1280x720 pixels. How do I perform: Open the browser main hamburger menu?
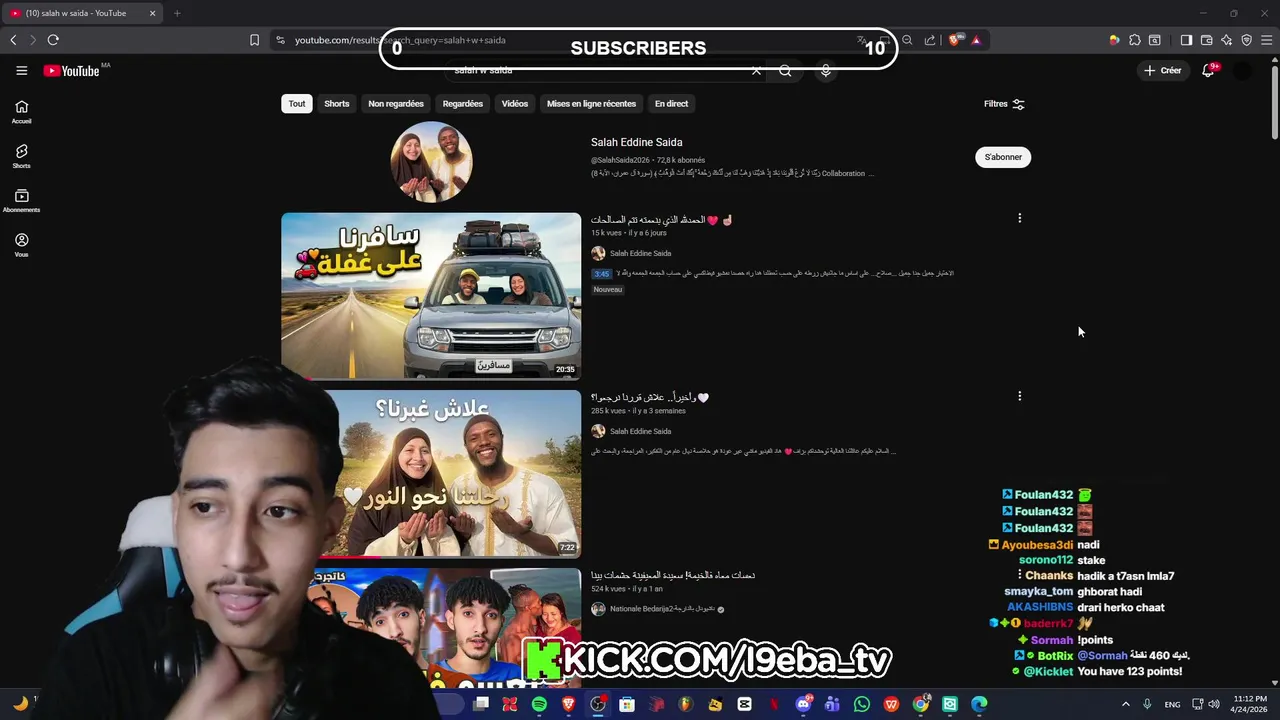(1267, 40)
